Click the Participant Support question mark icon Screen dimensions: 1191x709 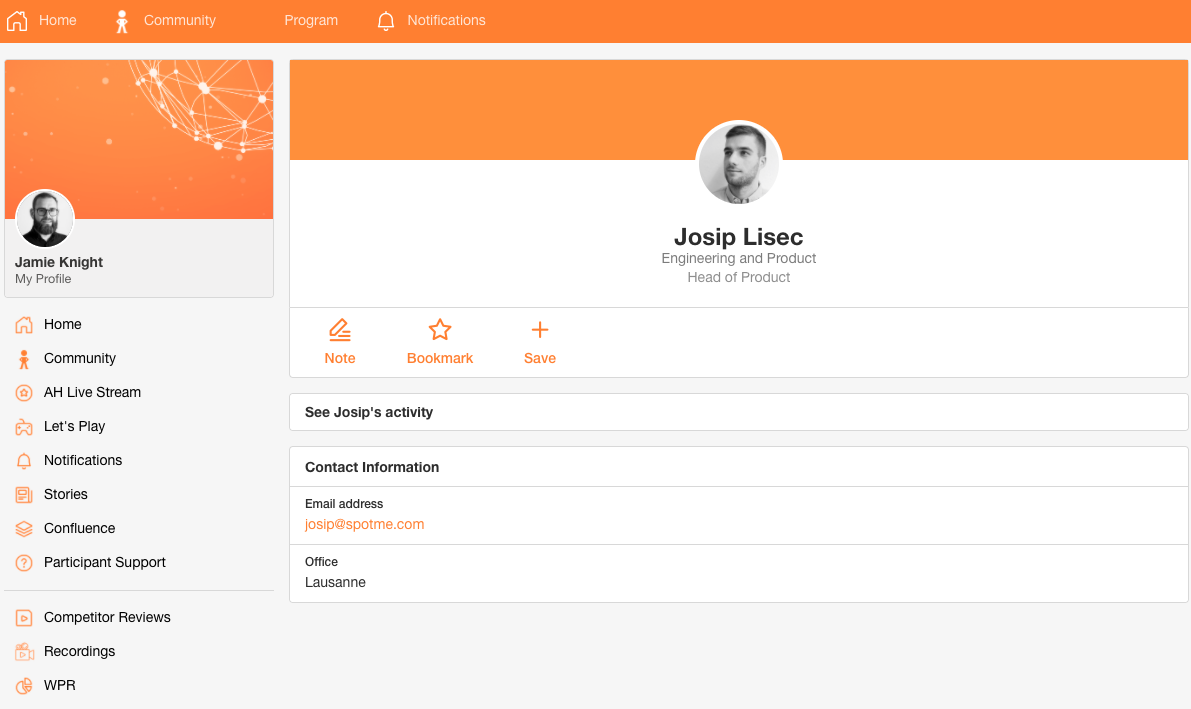(23, 562)
